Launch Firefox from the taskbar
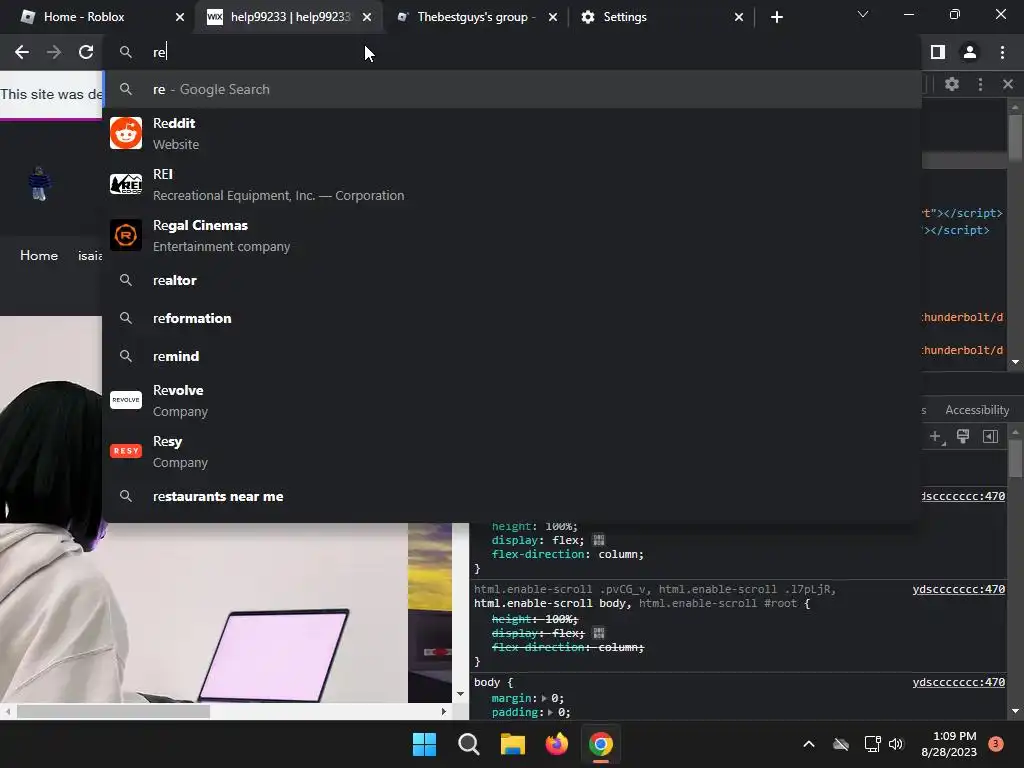Viewport: 1024px width, 768px height. pos(556,744)
